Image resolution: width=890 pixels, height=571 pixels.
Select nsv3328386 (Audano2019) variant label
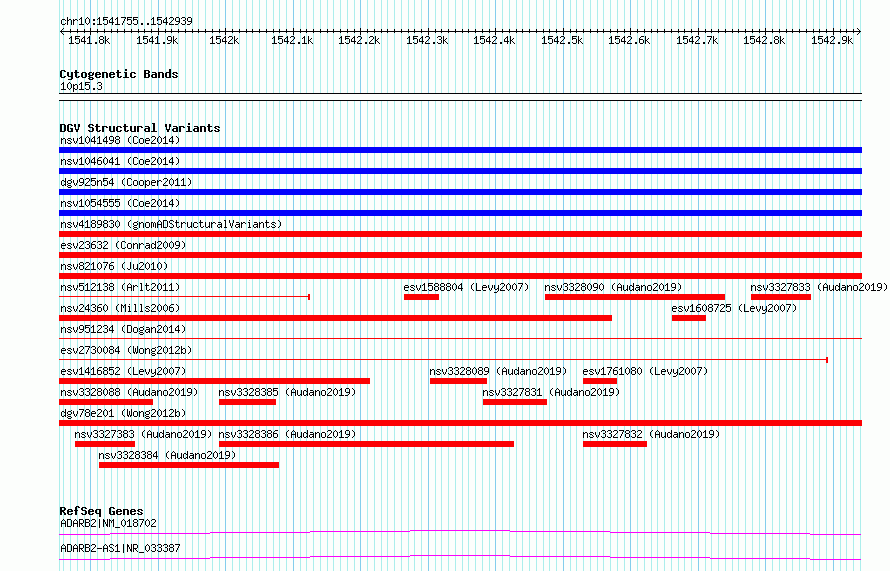tap(287, 434)
